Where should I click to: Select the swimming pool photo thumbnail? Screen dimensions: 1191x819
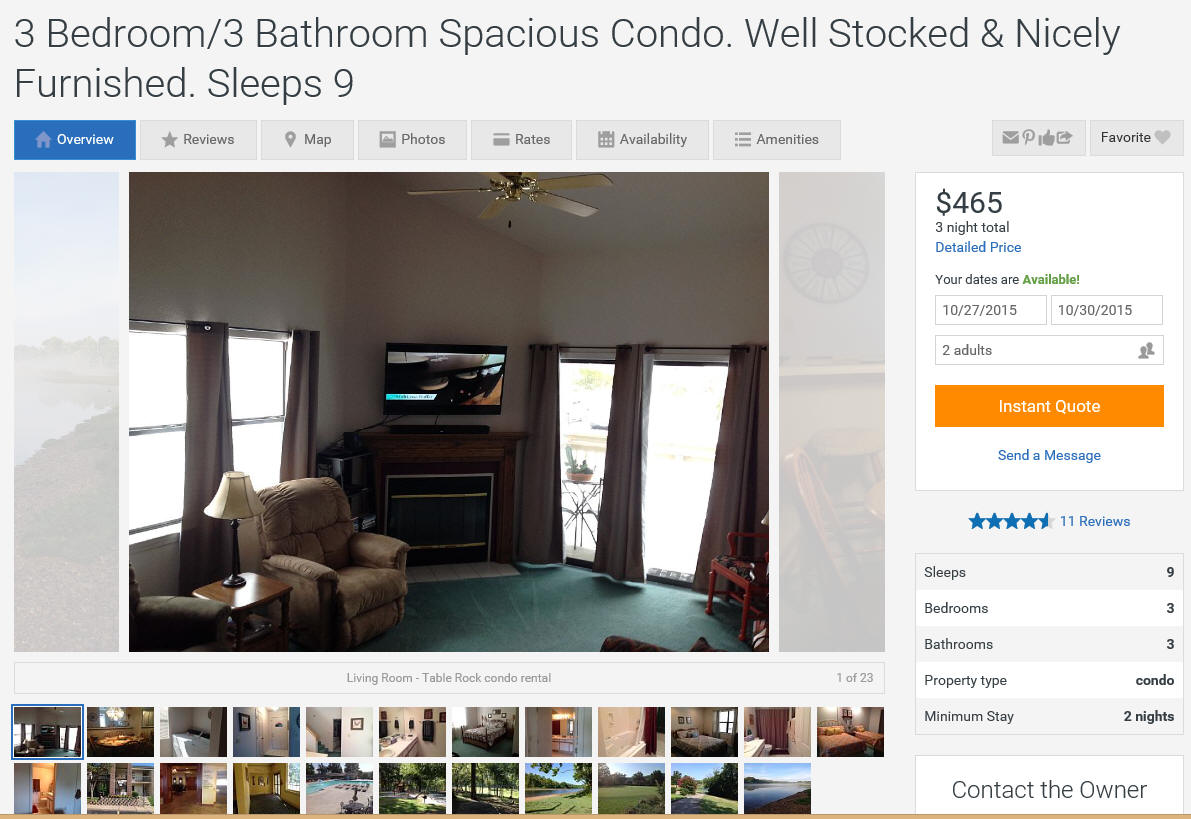click(x=340, y=789)
